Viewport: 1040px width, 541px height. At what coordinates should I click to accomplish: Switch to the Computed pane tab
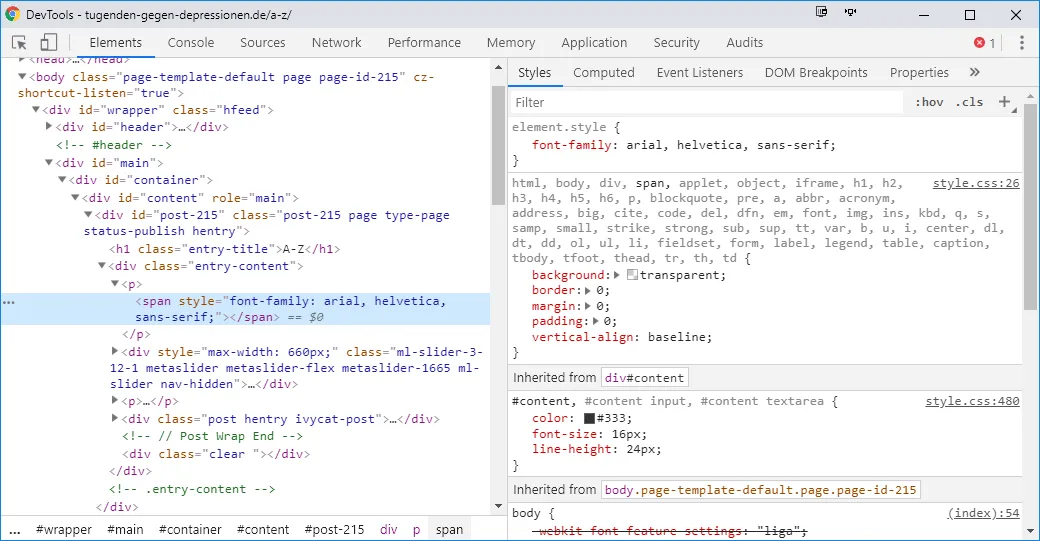604,72
